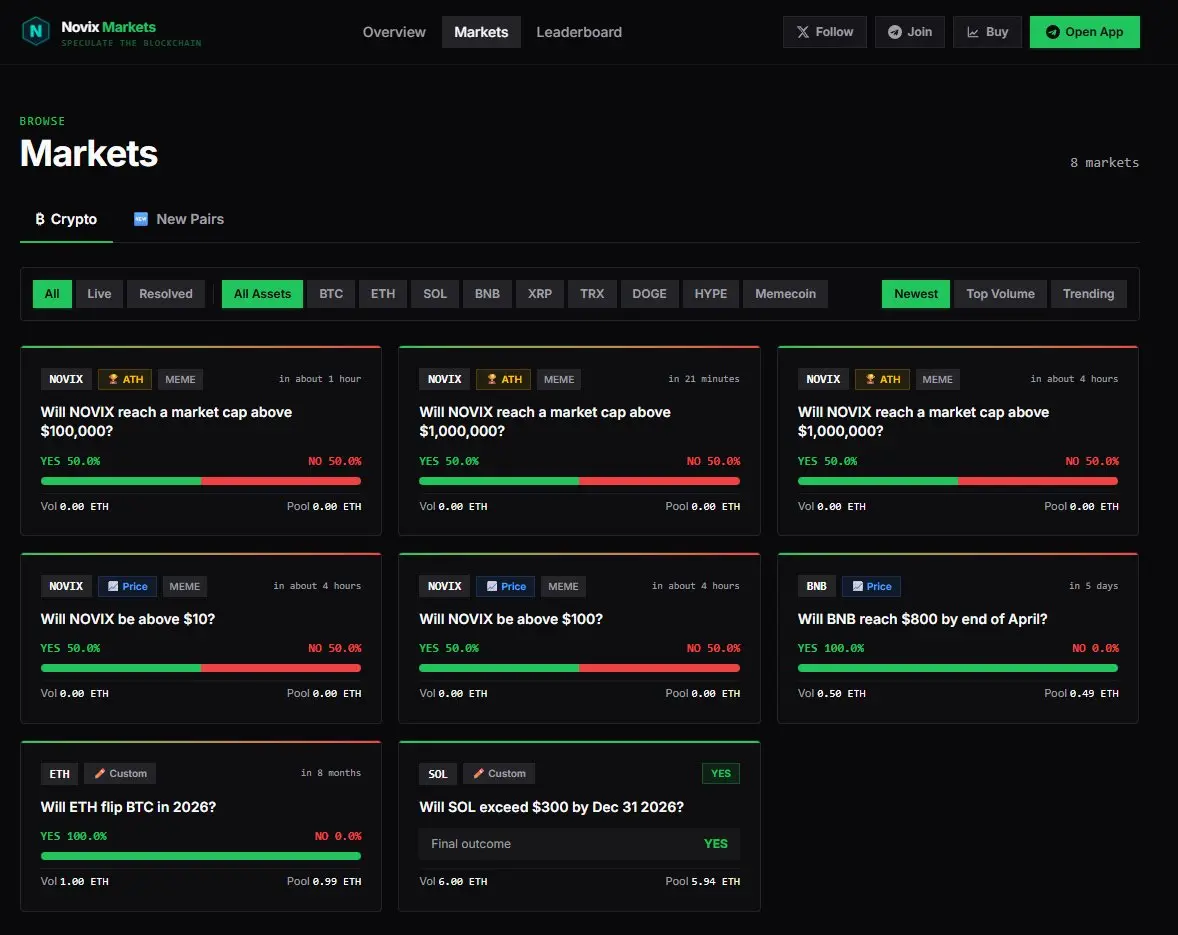Click the '8 markets' count text
Screen dimensions: 1178x935
pyautogui.click(x=1104, y=162)
